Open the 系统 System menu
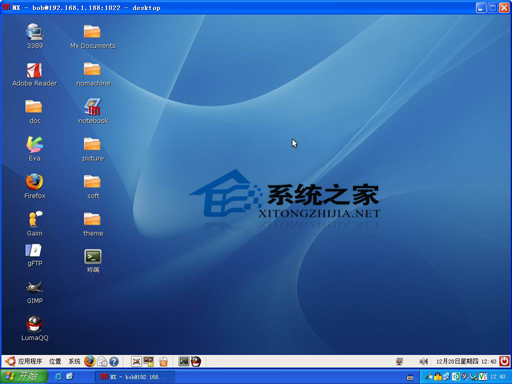Screen dimensions: 512x384 click(74, 361)
